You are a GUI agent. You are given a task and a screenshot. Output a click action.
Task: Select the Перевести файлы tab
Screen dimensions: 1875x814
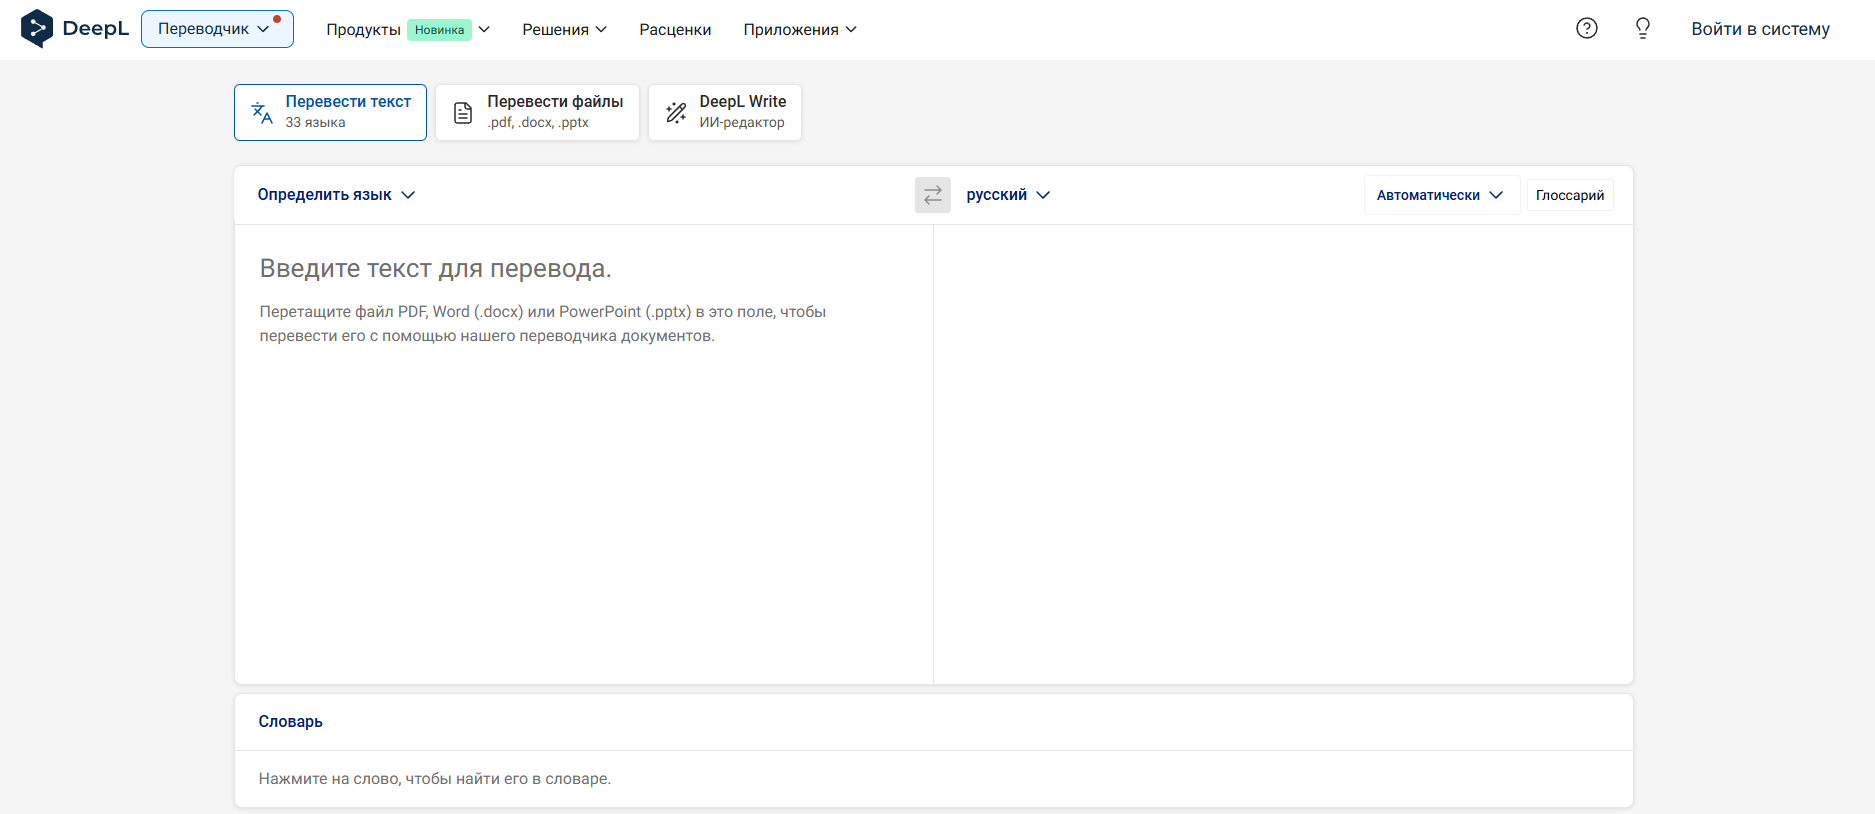[x=537, y=112]
